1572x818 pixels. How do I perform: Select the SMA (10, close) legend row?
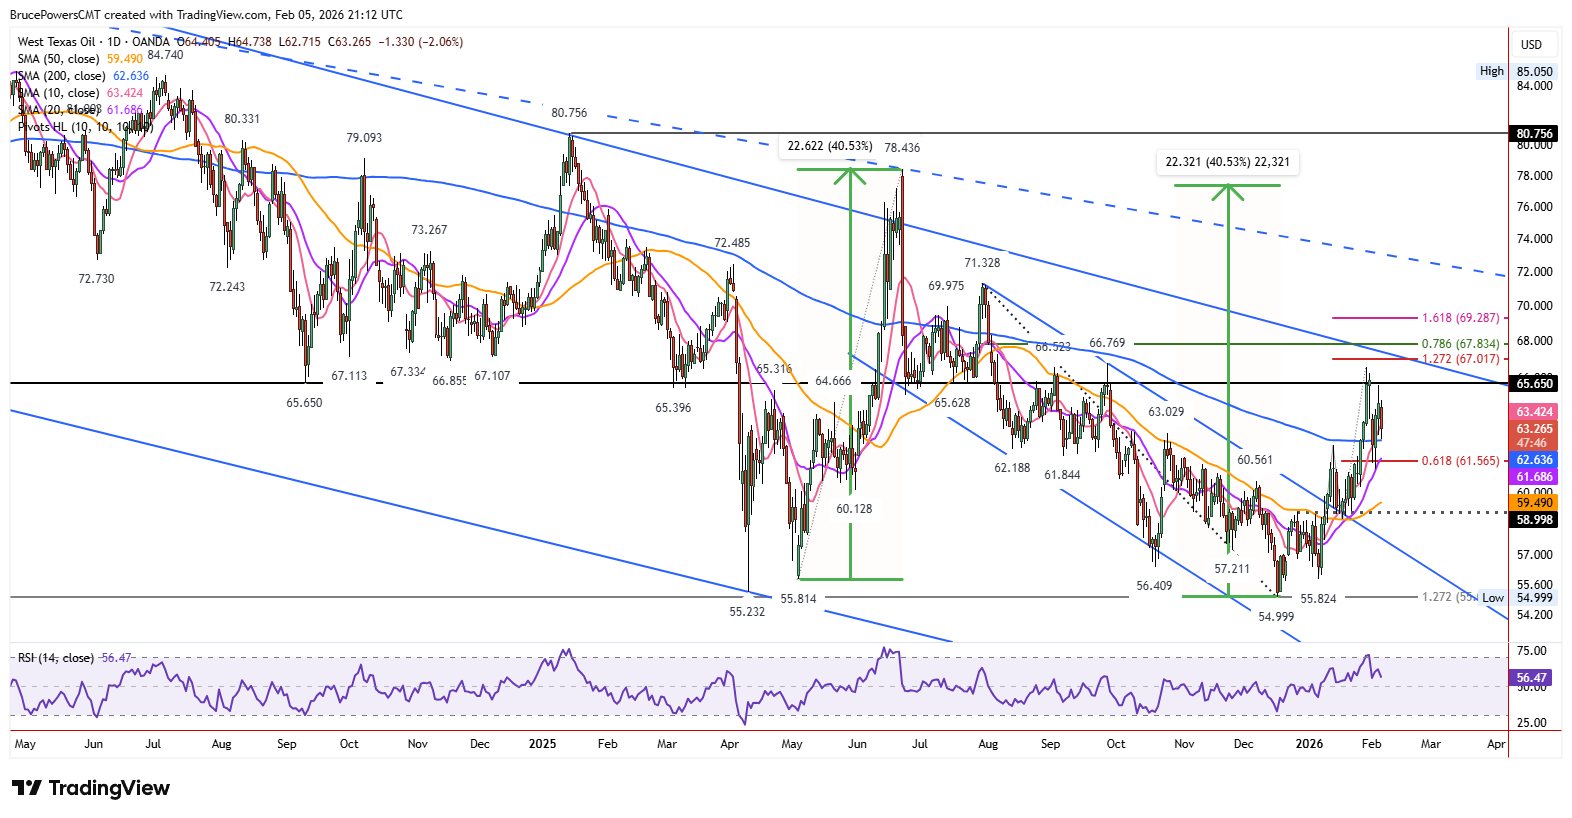coord(80,93)
